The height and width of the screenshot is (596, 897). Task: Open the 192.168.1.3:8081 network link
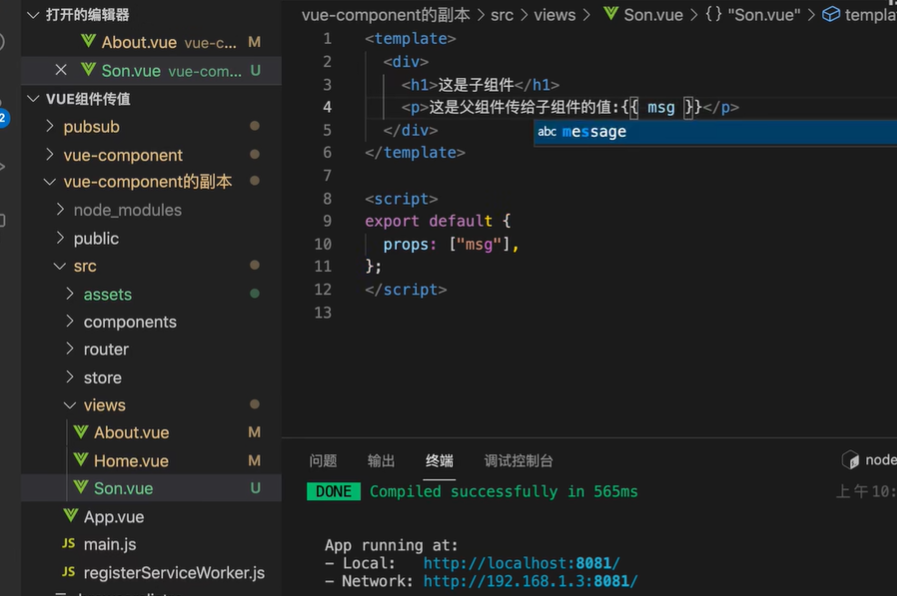click(530, 581)
